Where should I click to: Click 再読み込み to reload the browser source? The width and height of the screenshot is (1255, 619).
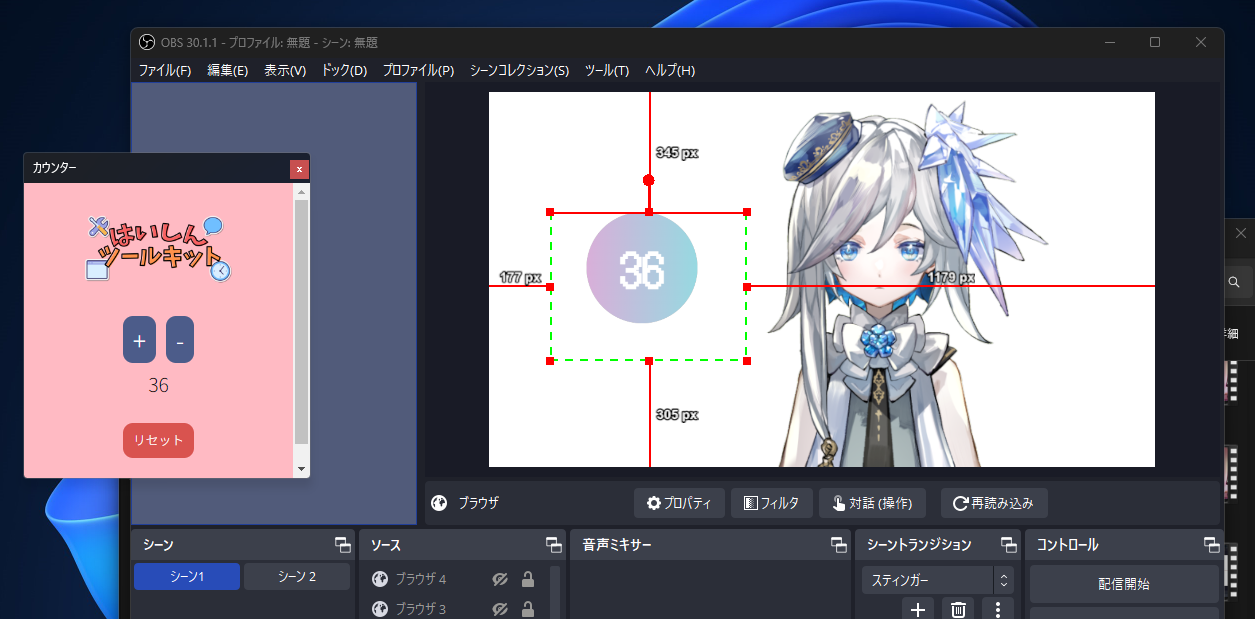point(994,503)
